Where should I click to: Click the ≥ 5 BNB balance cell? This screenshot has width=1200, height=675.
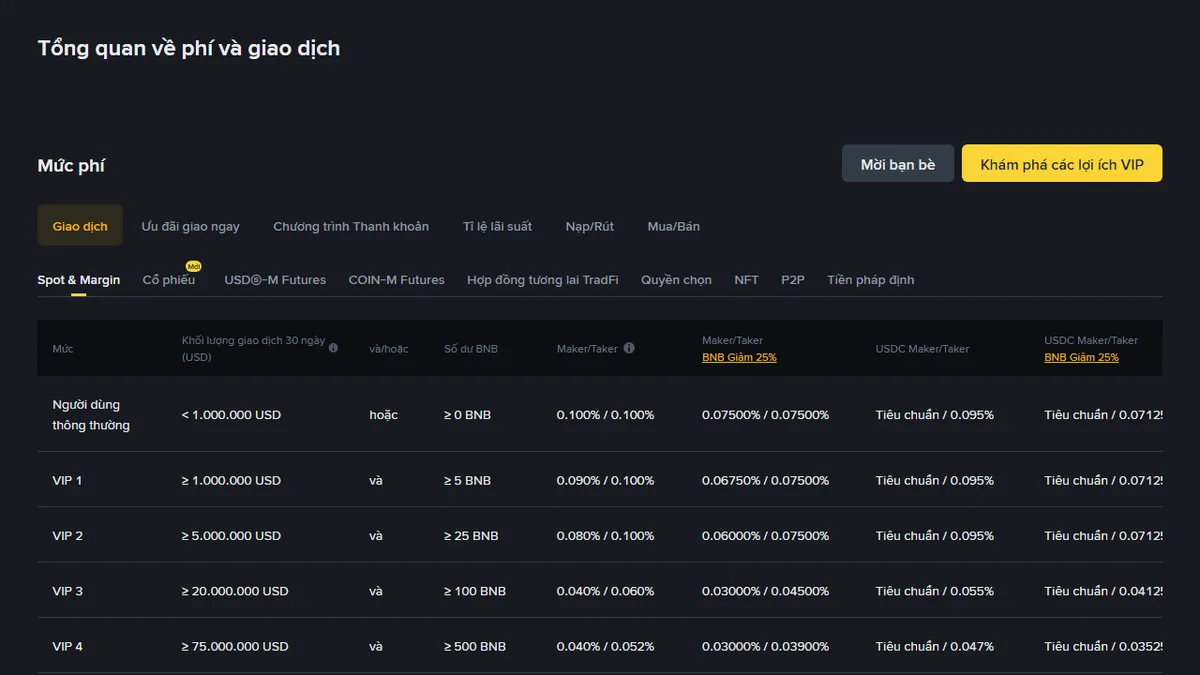467,480
